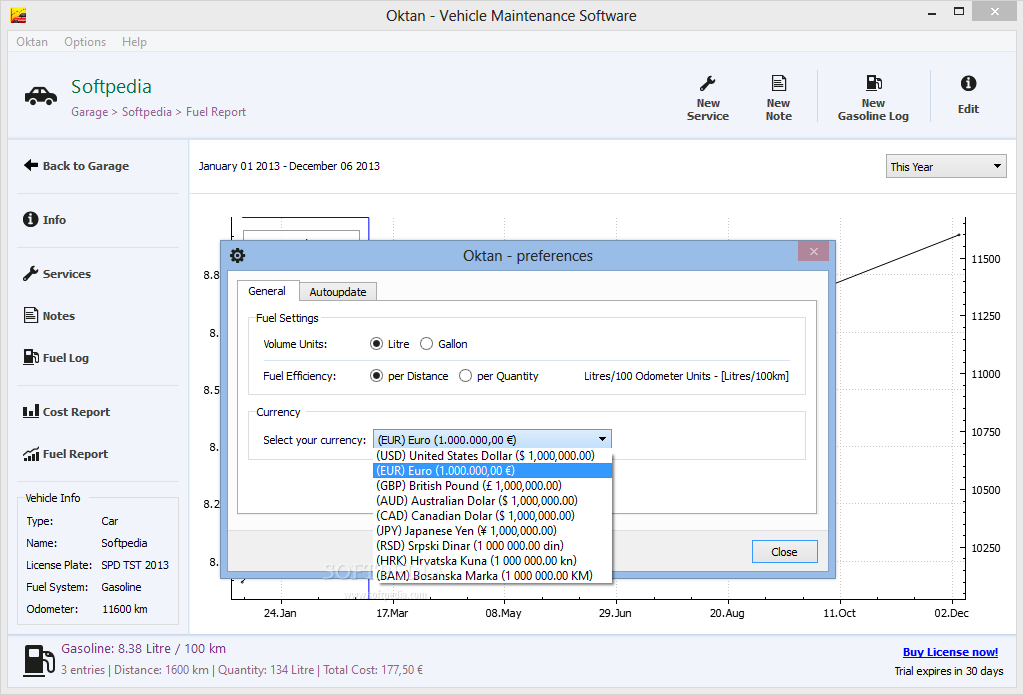Click the New Gasoline Log pump icon
1024x695 pixels.
[873, 83]
